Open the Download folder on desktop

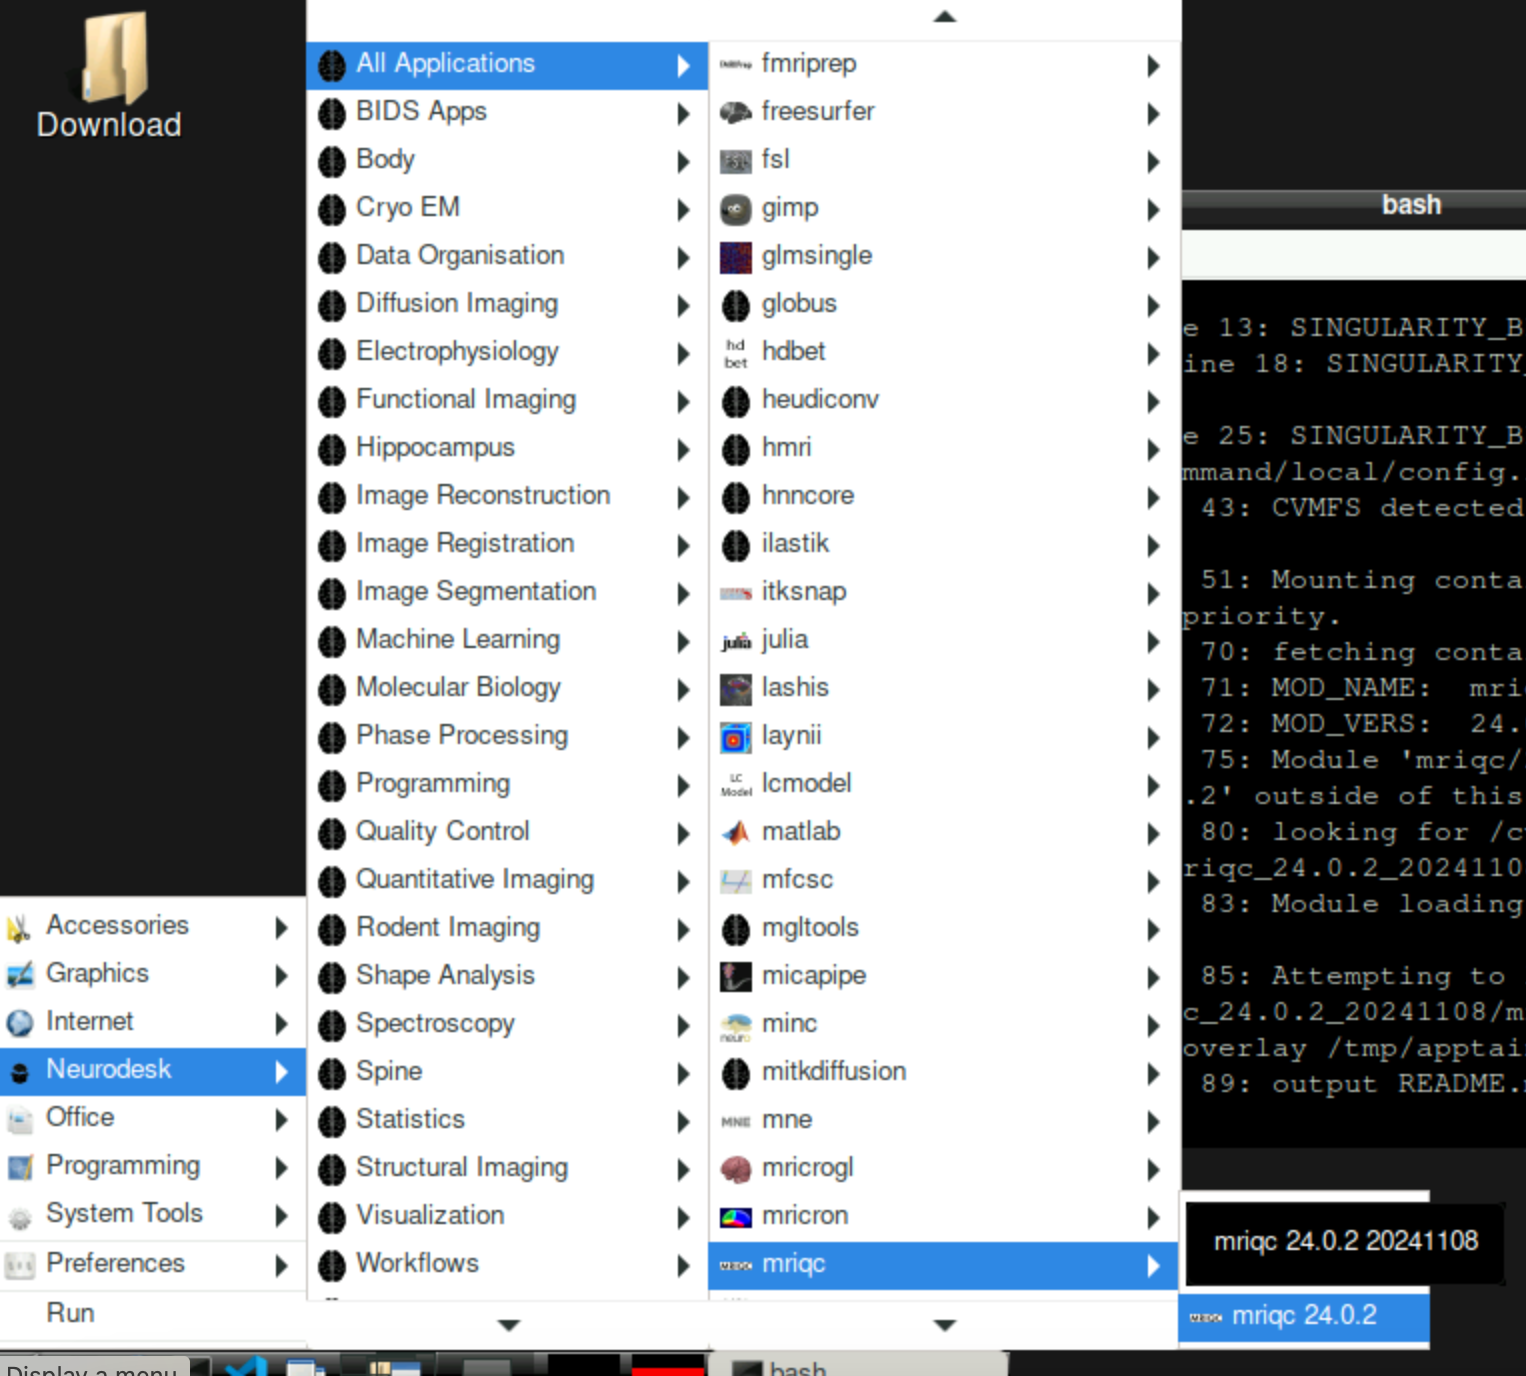(x=109, y=75)
